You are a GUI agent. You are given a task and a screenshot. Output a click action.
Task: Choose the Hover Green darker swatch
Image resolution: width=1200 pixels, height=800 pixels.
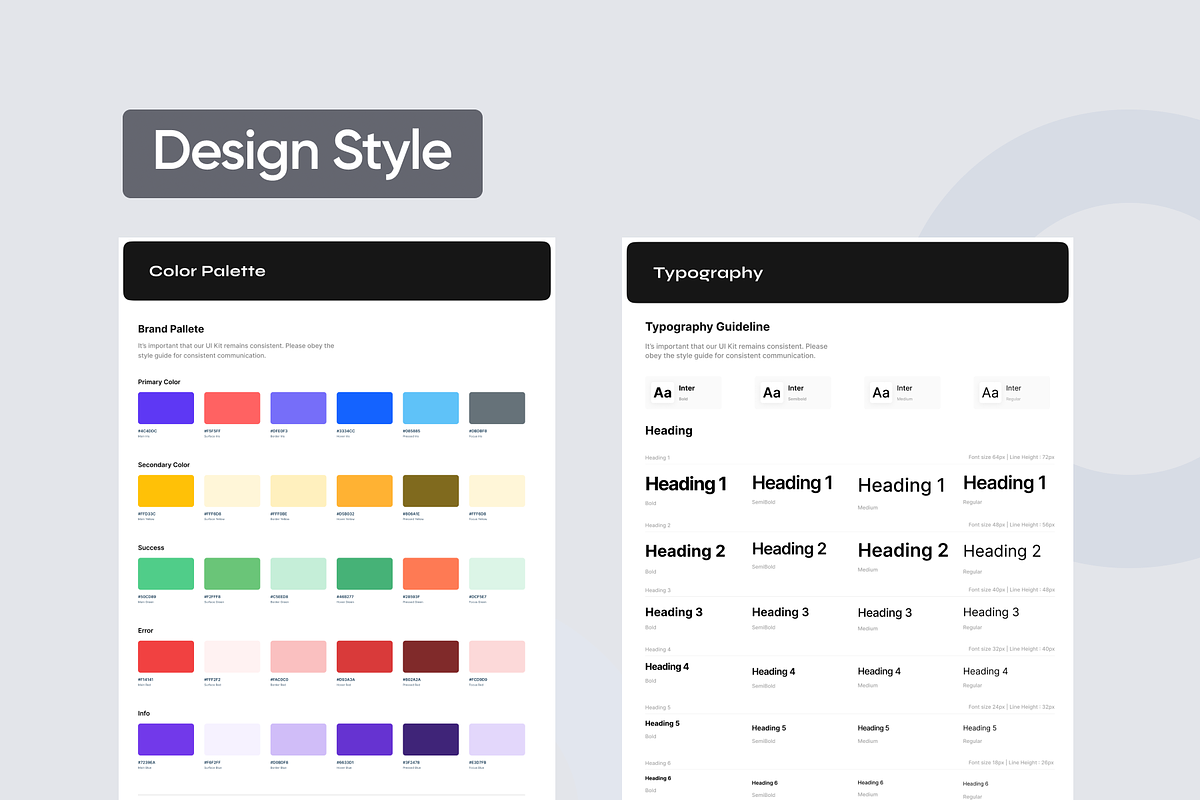pyautogui.click(x=365, y=574)
